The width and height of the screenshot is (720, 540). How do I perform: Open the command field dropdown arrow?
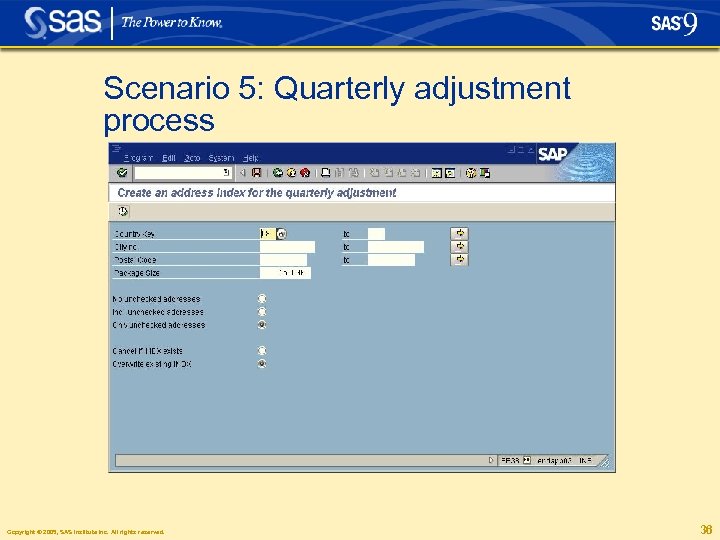pyautogui.click(x=226, y=173)
